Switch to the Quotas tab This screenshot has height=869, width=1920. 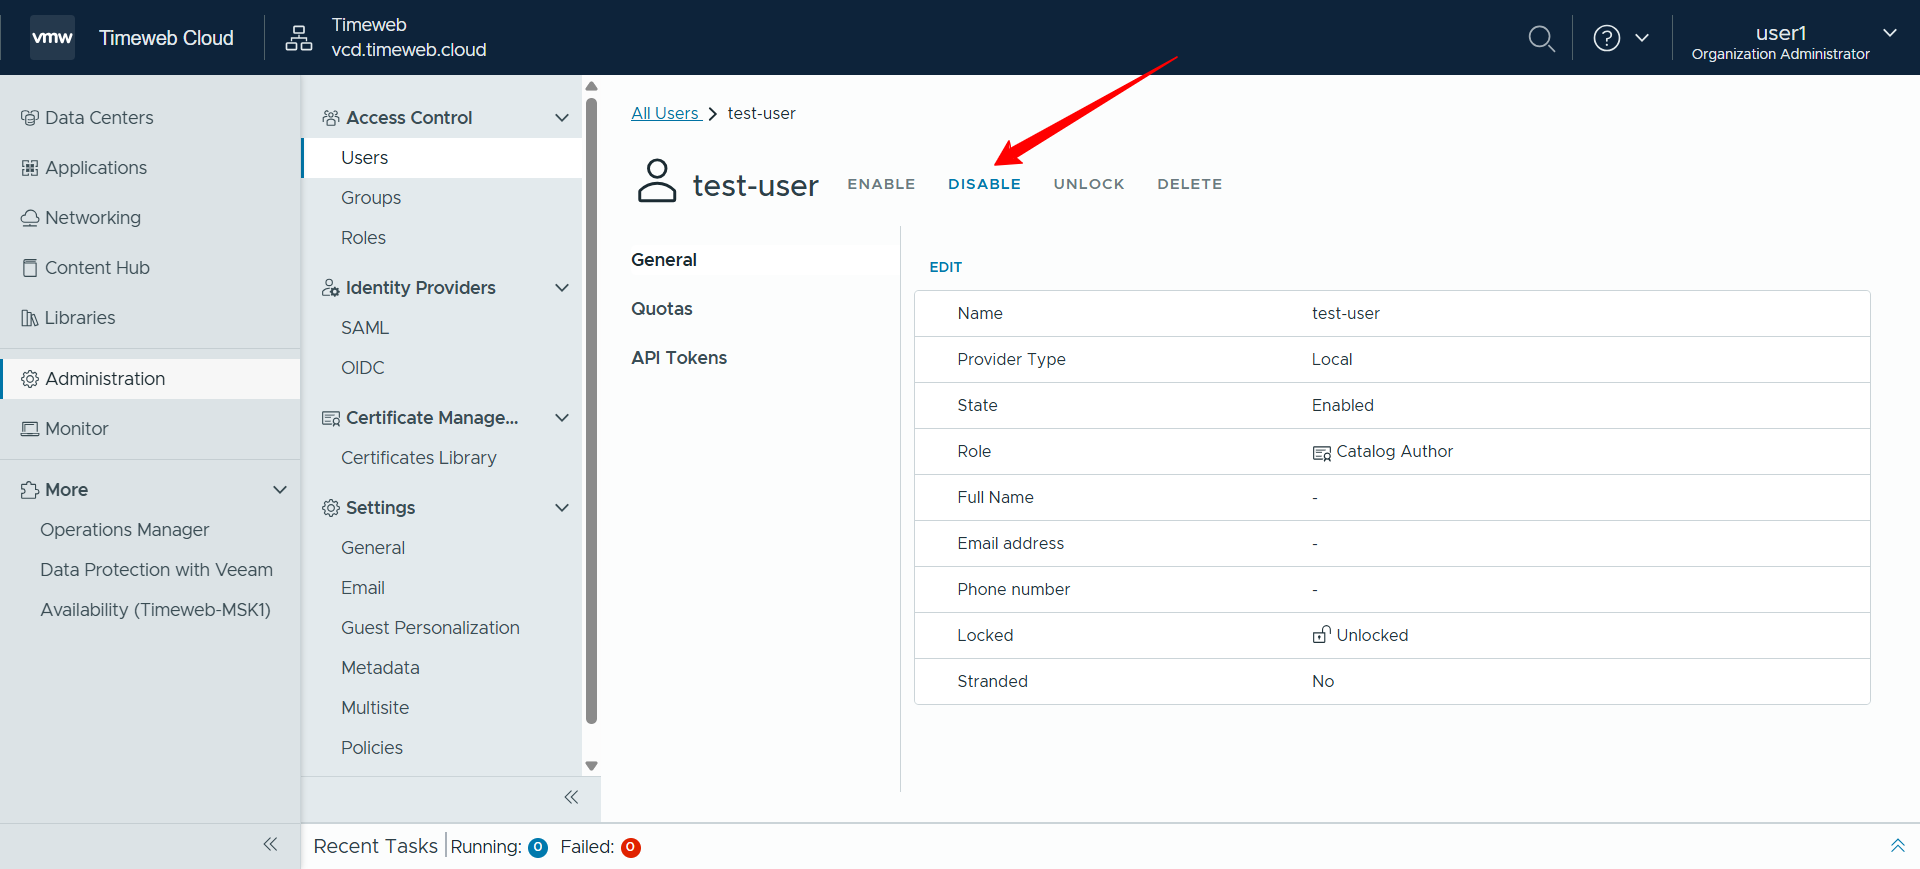[x=662, y=309]
